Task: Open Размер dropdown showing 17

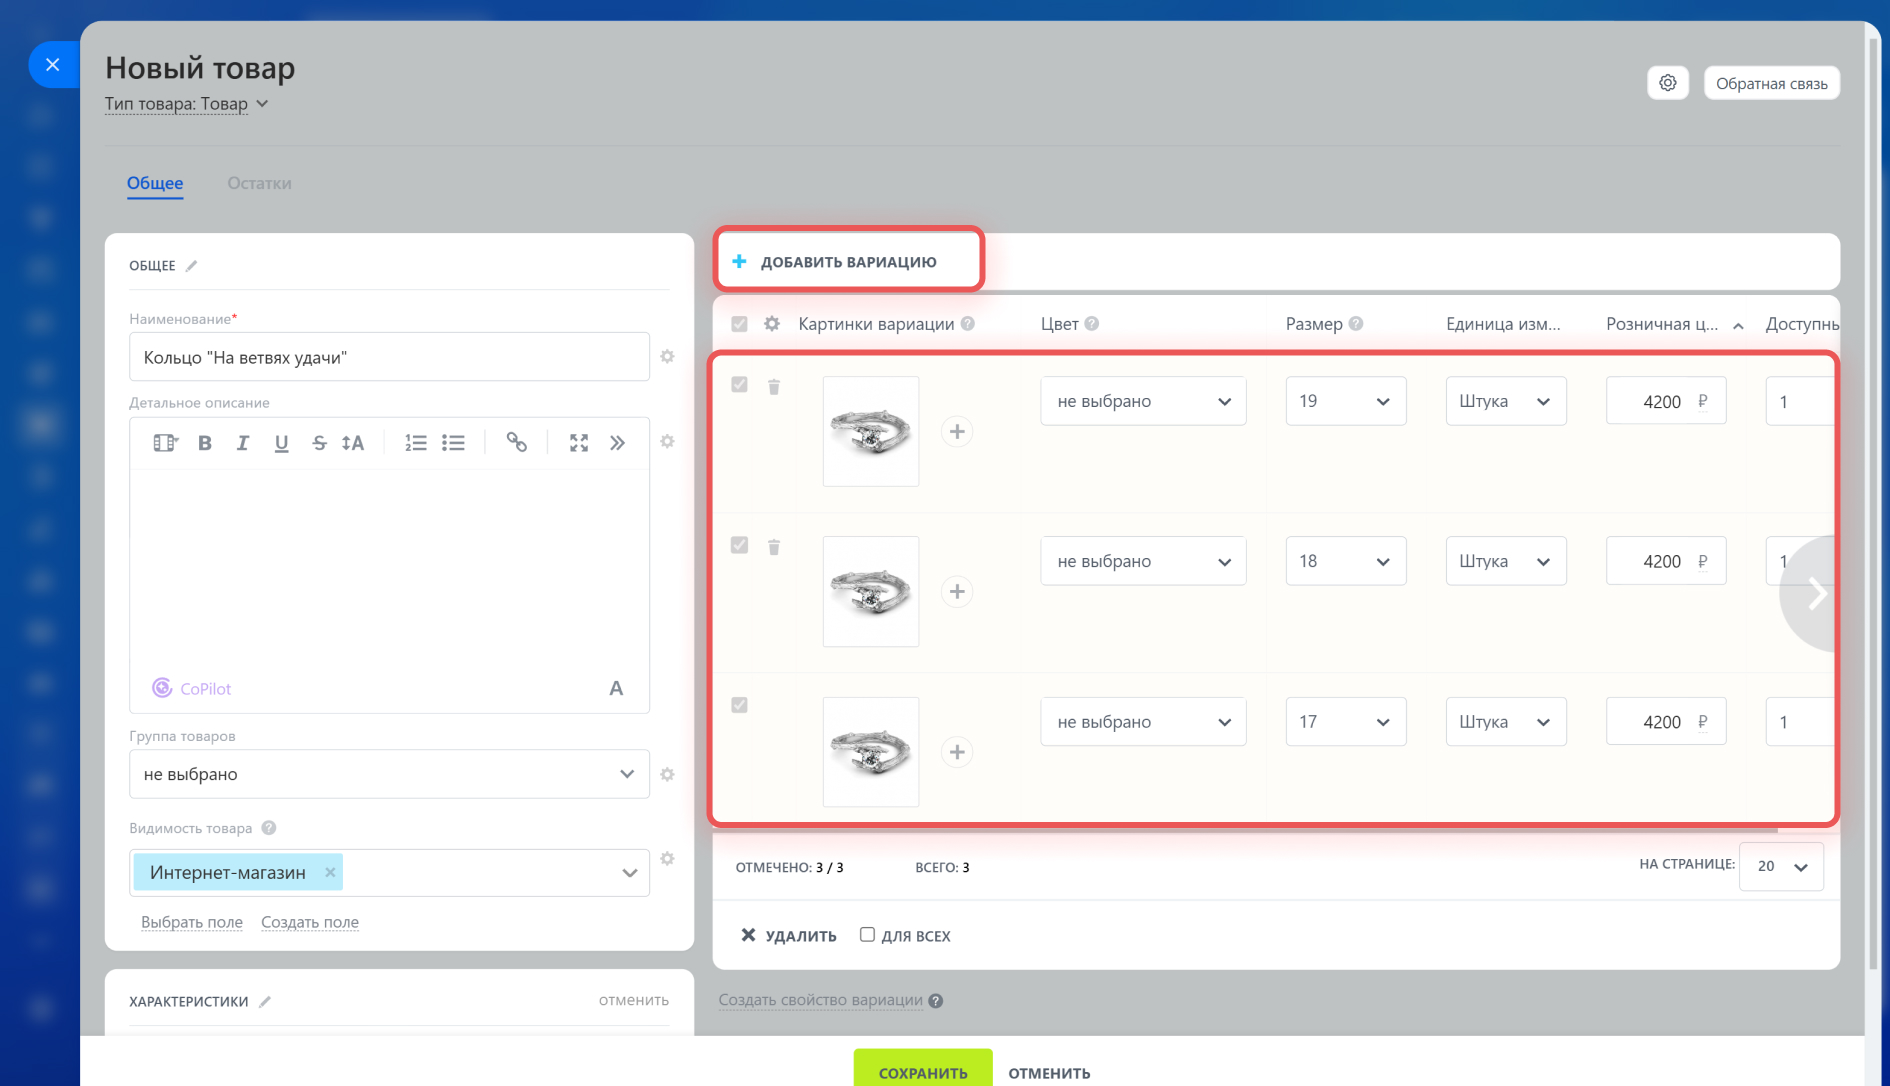Action: point(1345,722)
